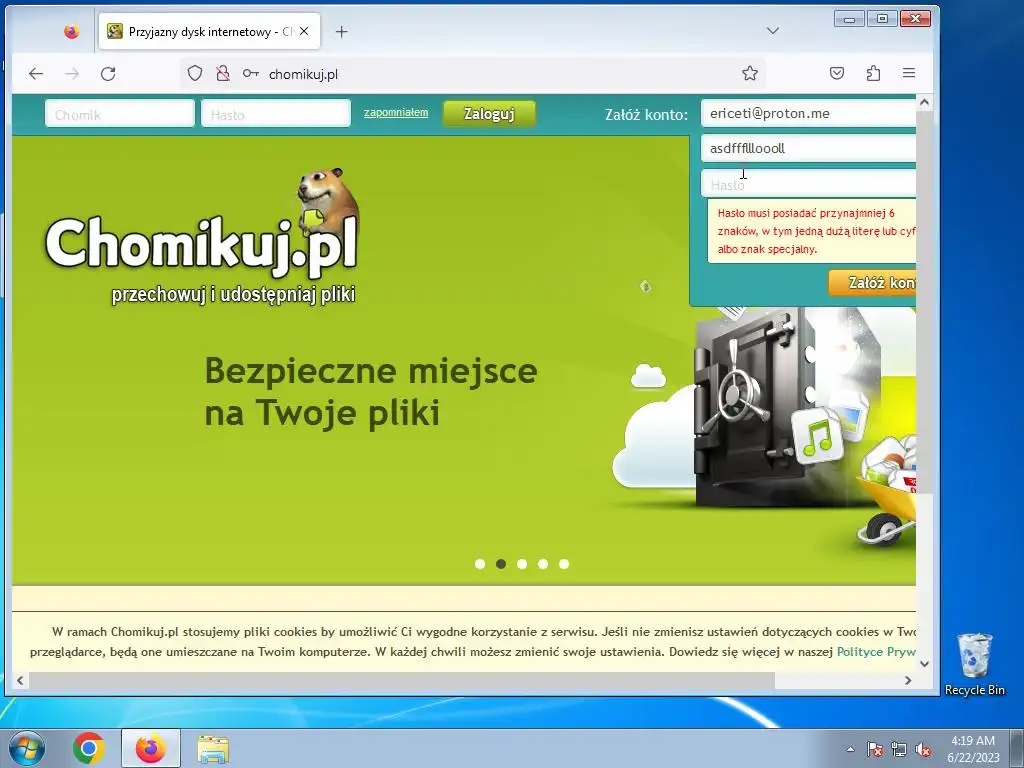Image resolution: width=1024 pixels, height=768 pixels.
Task: Click the crossed-out padlock security icon
Action: tap(223, 73)
